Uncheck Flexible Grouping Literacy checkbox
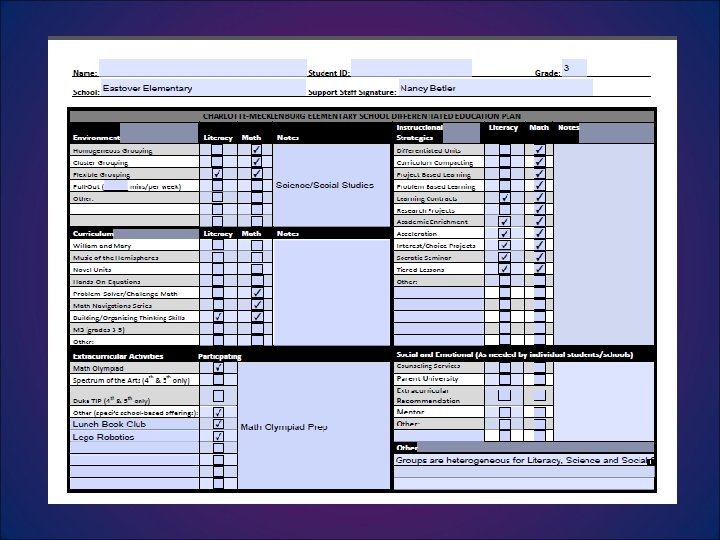This screenshot has width=720, height=540. tap(217, 174)
